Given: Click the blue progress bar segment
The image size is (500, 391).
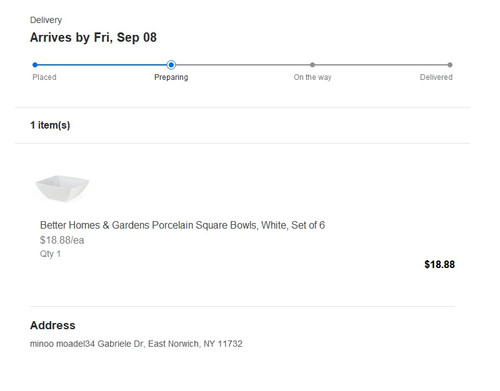Looking at the screenshot, I should (102, 65).
